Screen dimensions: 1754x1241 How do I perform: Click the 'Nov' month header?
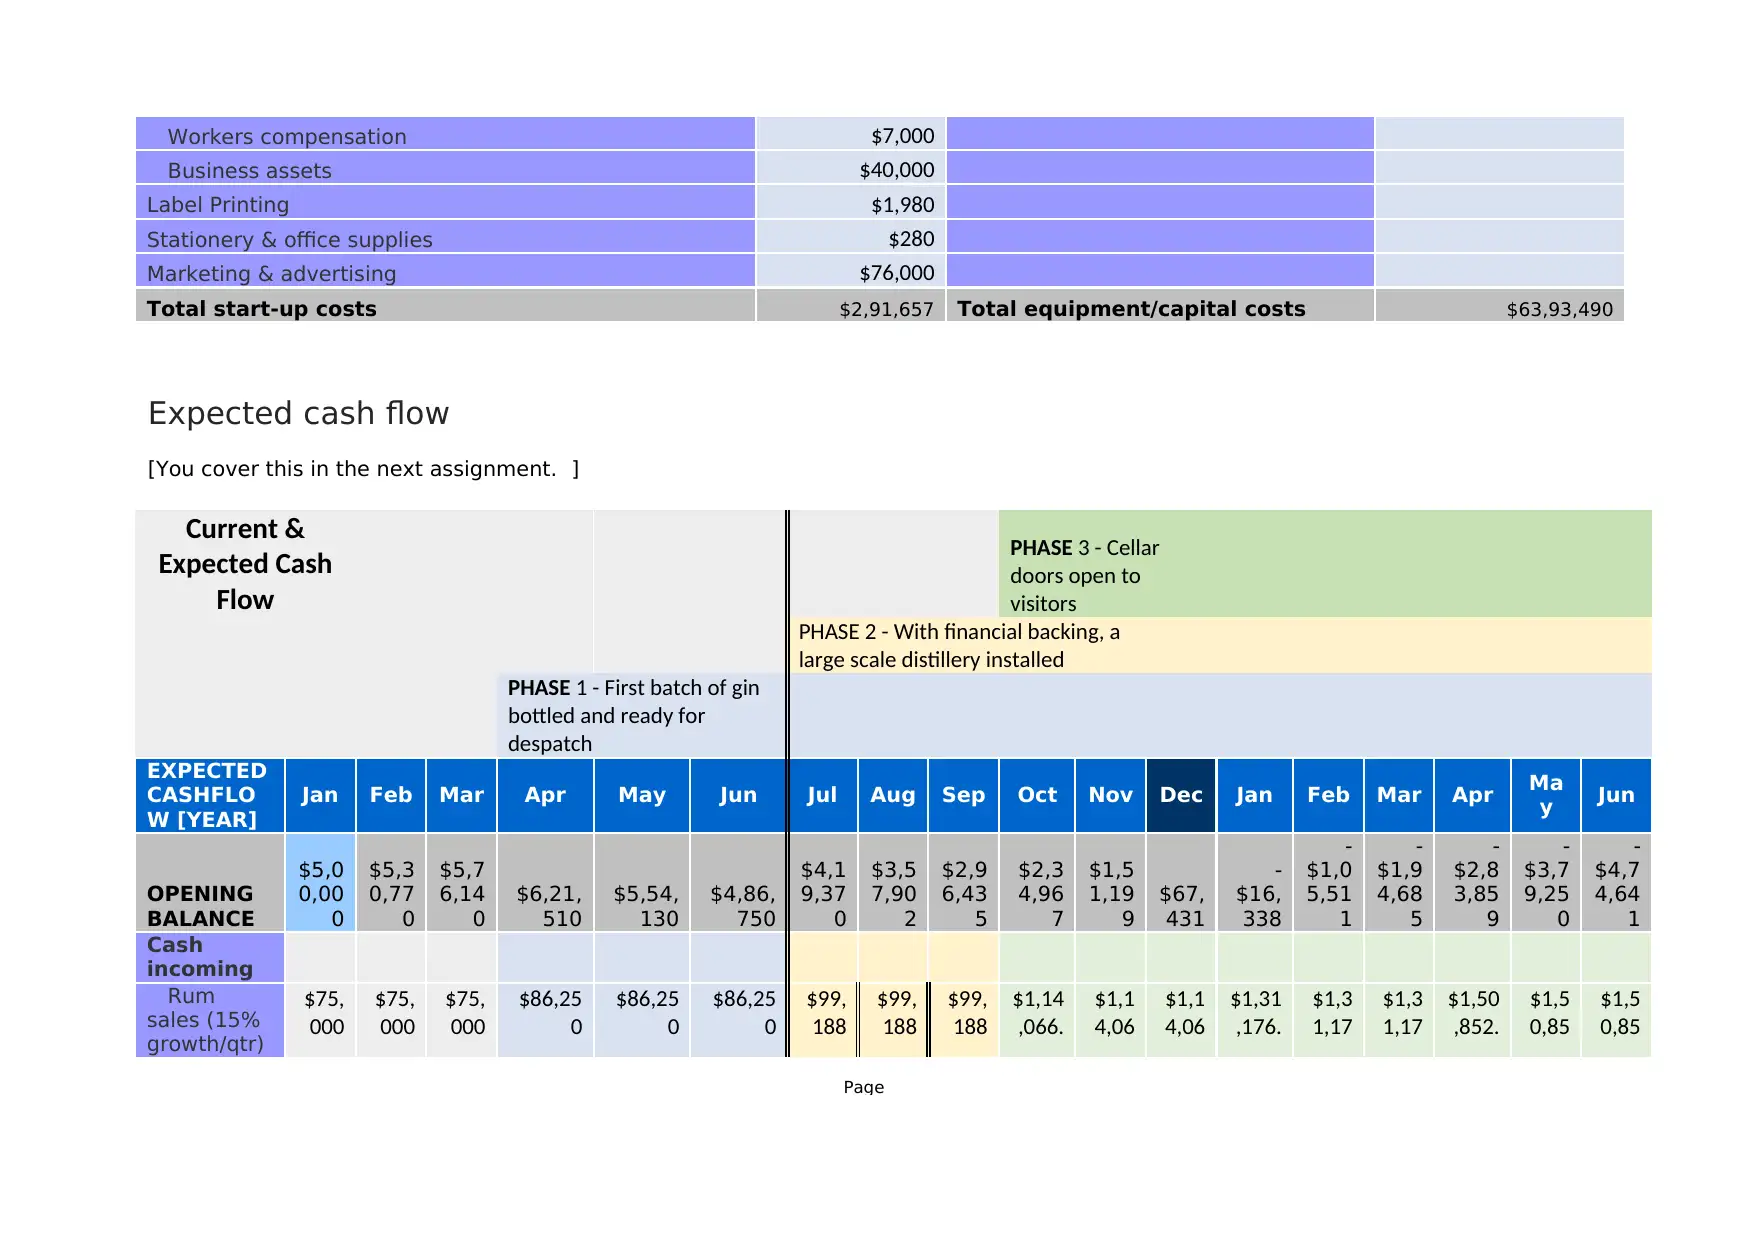point(1110,795)
